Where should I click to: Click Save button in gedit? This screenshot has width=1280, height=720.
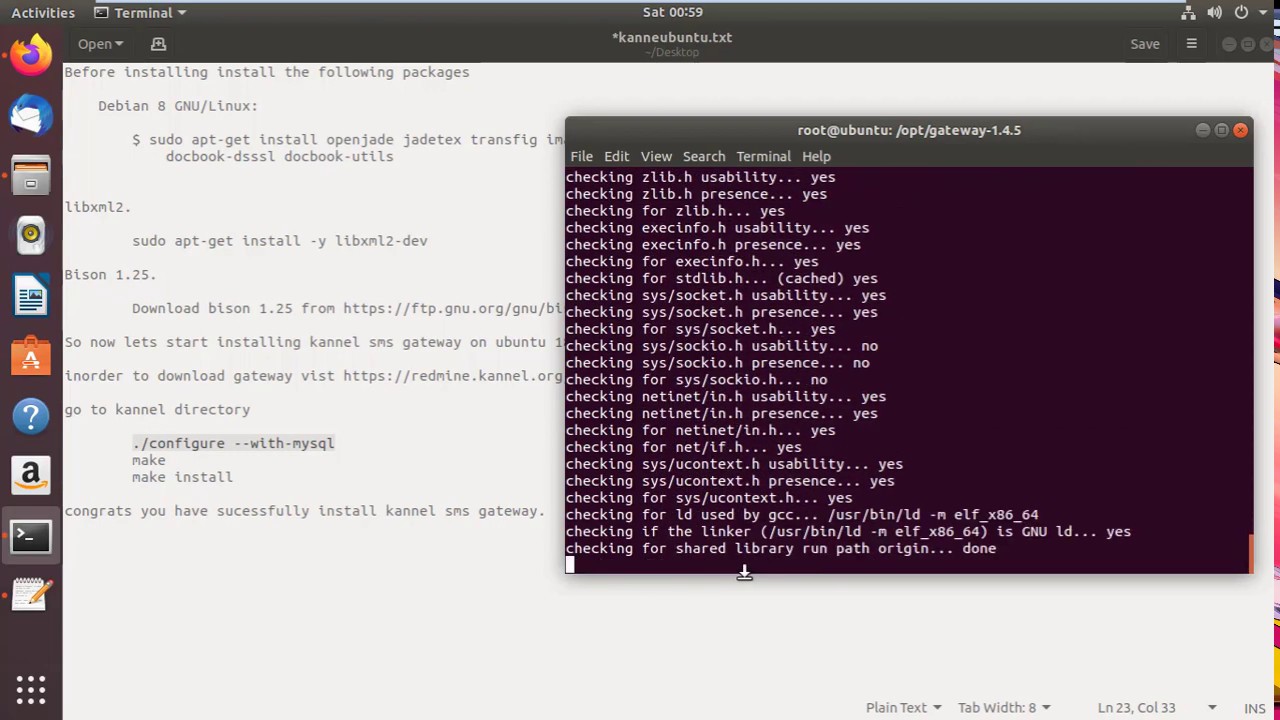[x=1145, y=44]
